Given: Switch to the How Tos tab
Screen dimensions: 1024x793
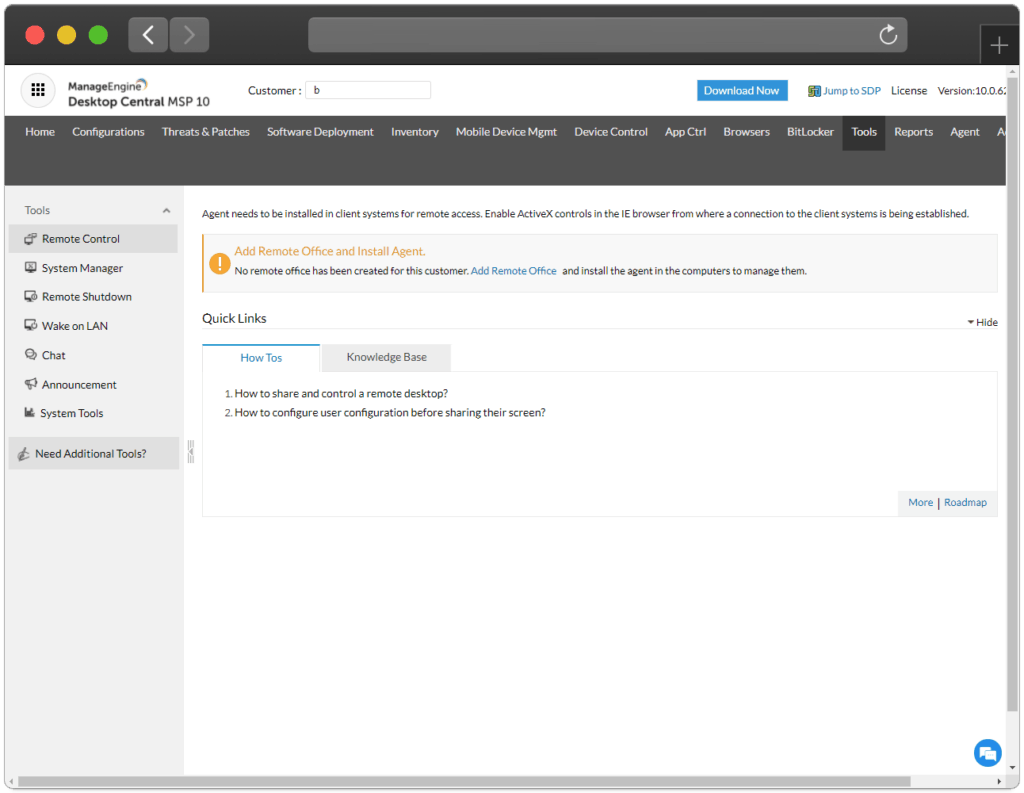Looking at the screenshot, I should point(261,358).
